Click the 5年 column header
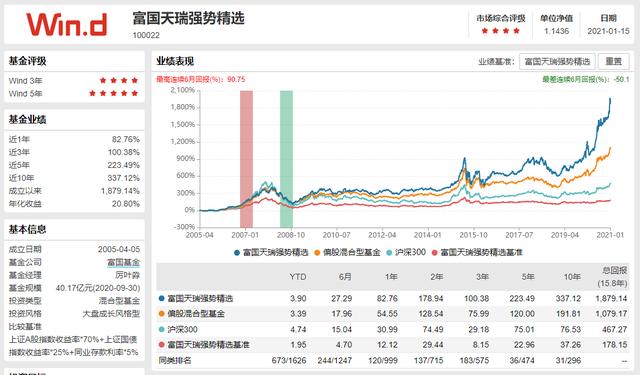Viewport: 640px width, 375px height. (x=528, y=277)
